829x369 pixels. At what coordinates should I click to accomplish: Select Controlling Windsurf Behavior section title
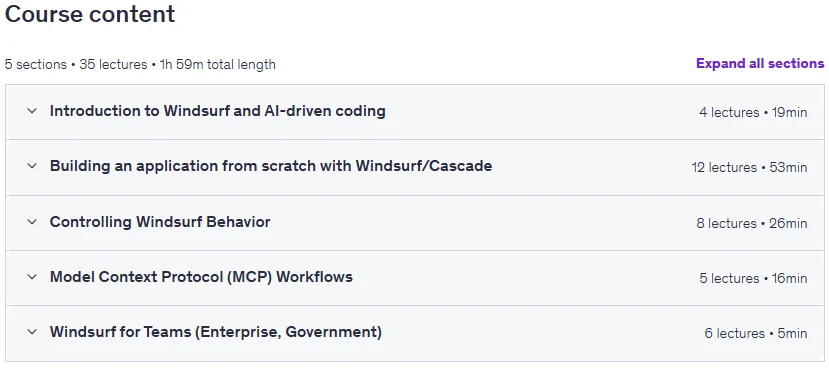coord(160,222)
